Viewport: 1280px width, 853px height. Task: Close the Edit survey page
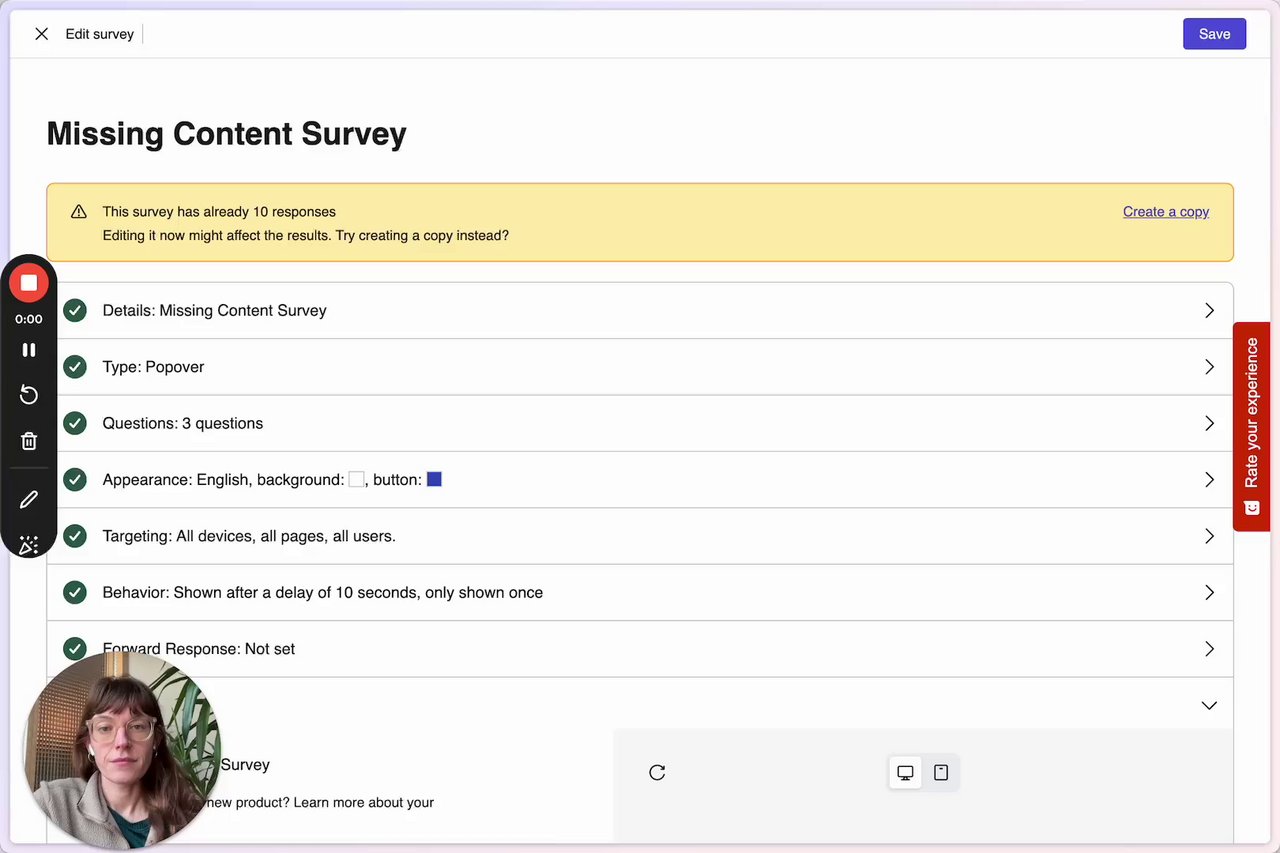[x=41, y=34]
